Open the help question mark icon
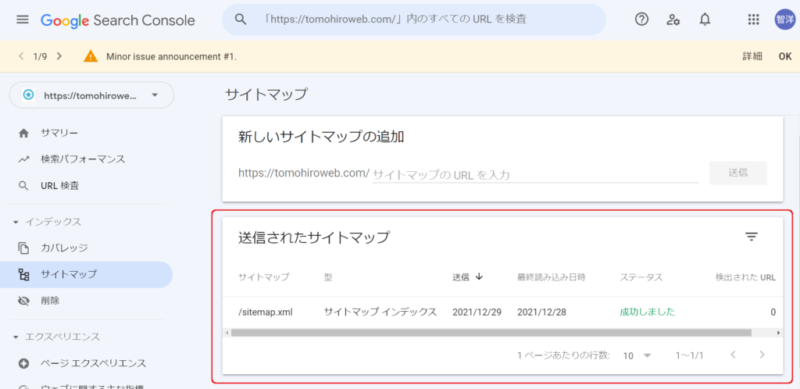The width and height of the screenshot is (800, 389). click(641, 19)
